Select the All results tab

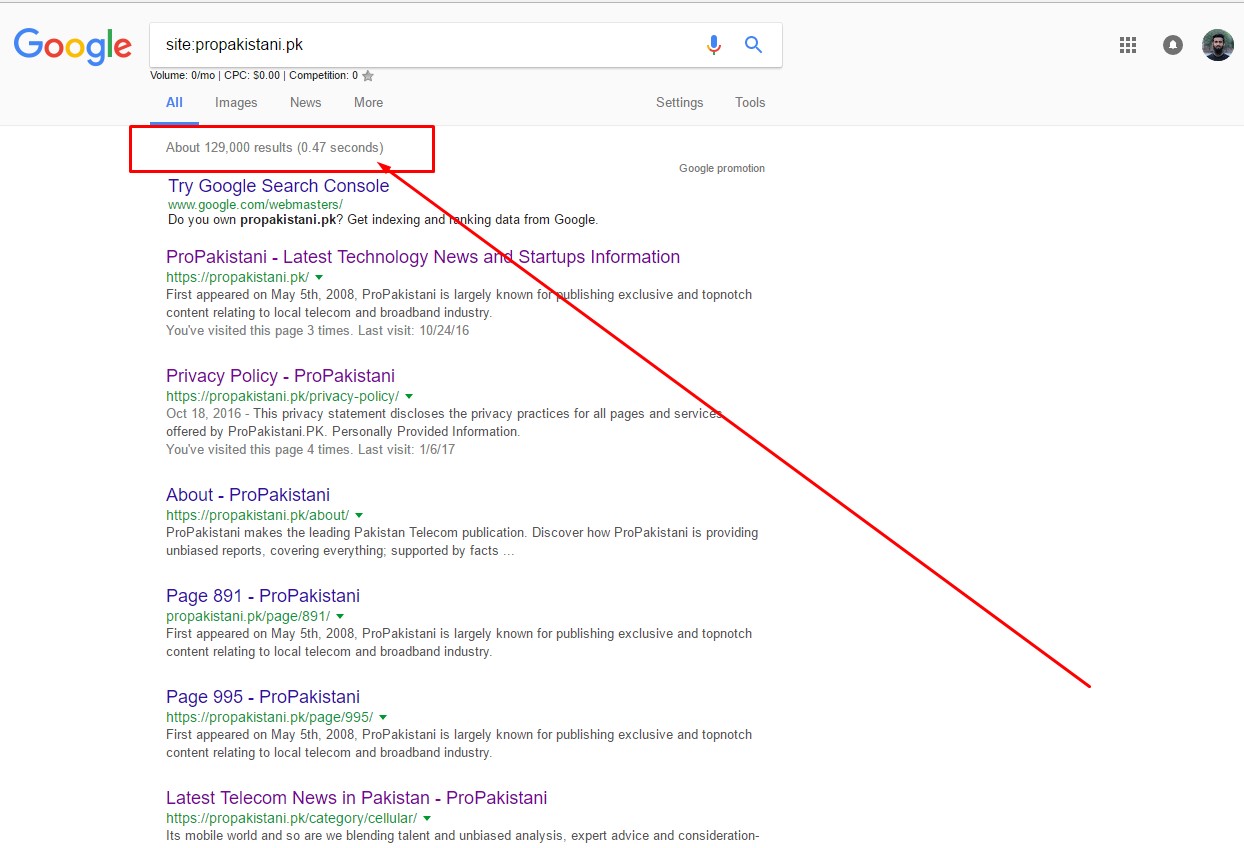174,102
